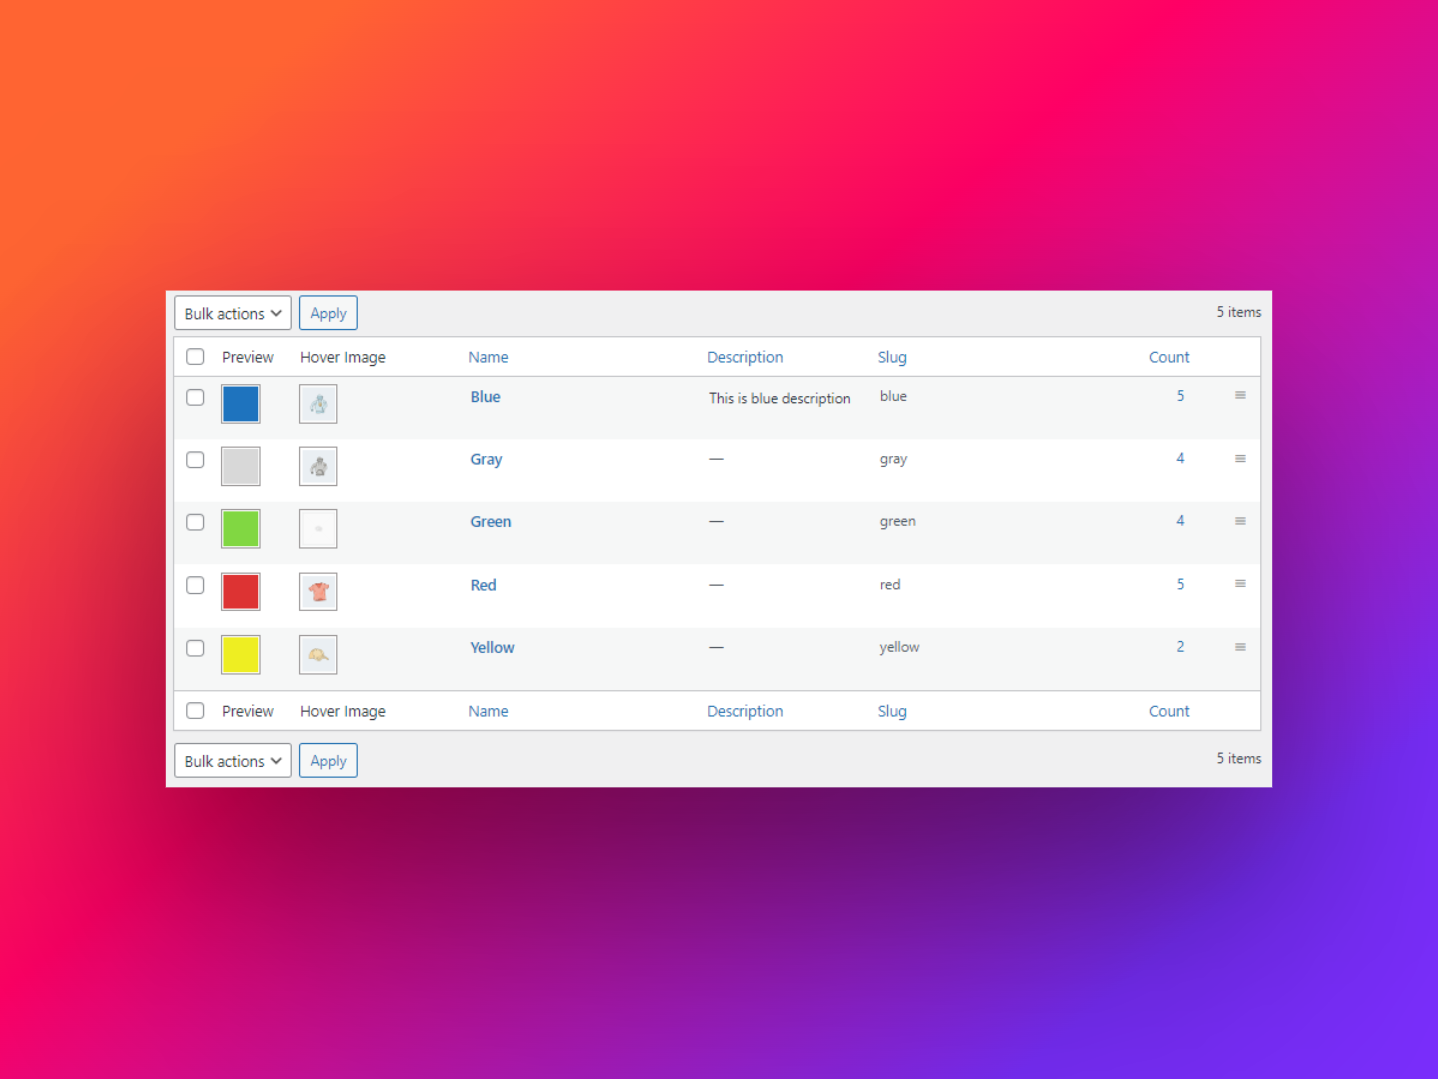This screenshot has height=1079, width=1438.
Task: Open the top Bulk actions dropdown
Action: [232, 313]
